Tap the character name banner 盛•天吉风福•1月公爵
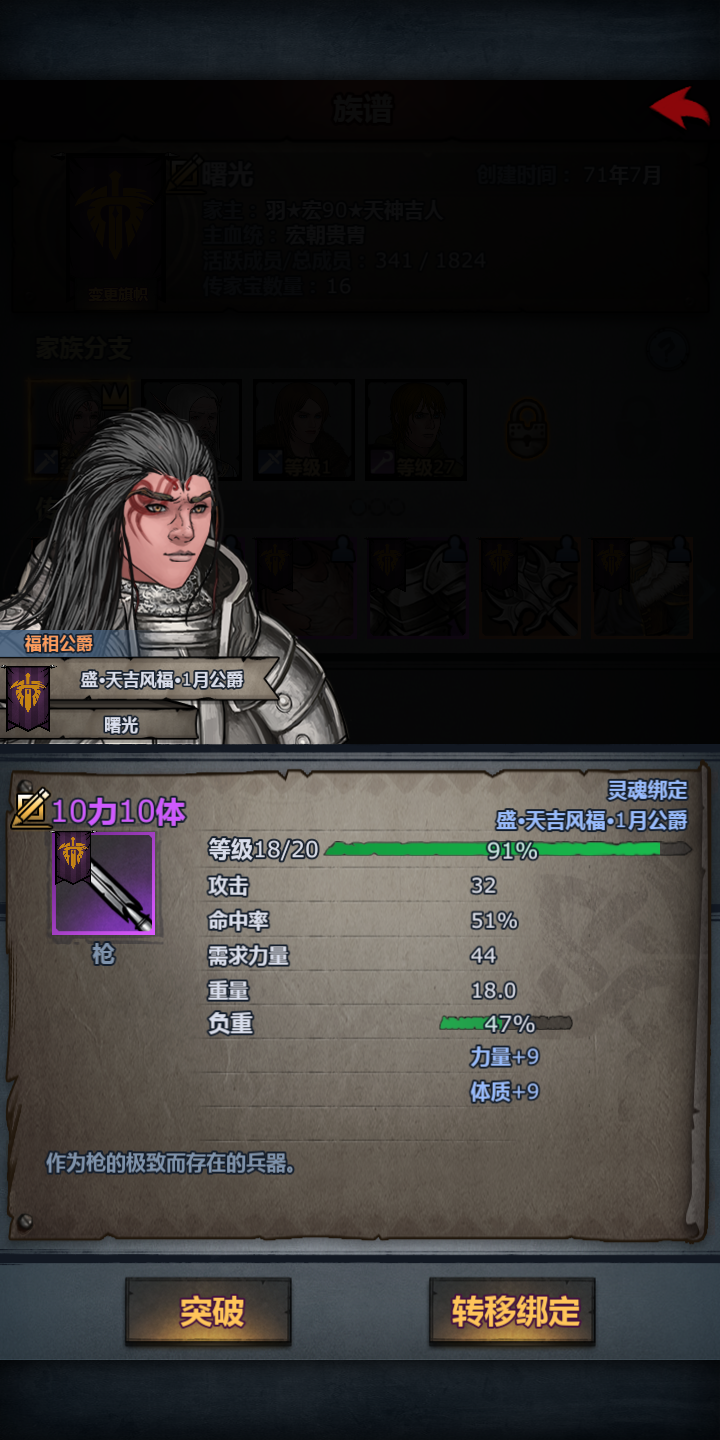Viewport: 720px width, 1440px height. click(162, 680)
